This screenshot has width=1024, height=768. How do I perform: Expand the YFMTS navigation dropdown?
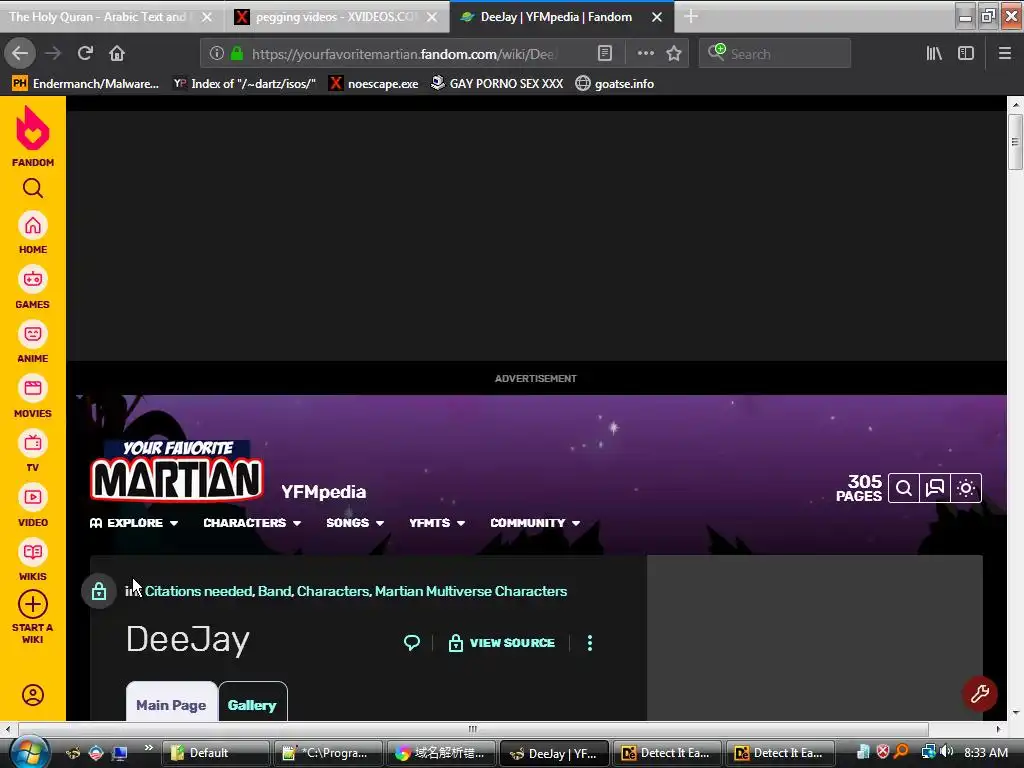pyautogui.click(x=437, y=523)
